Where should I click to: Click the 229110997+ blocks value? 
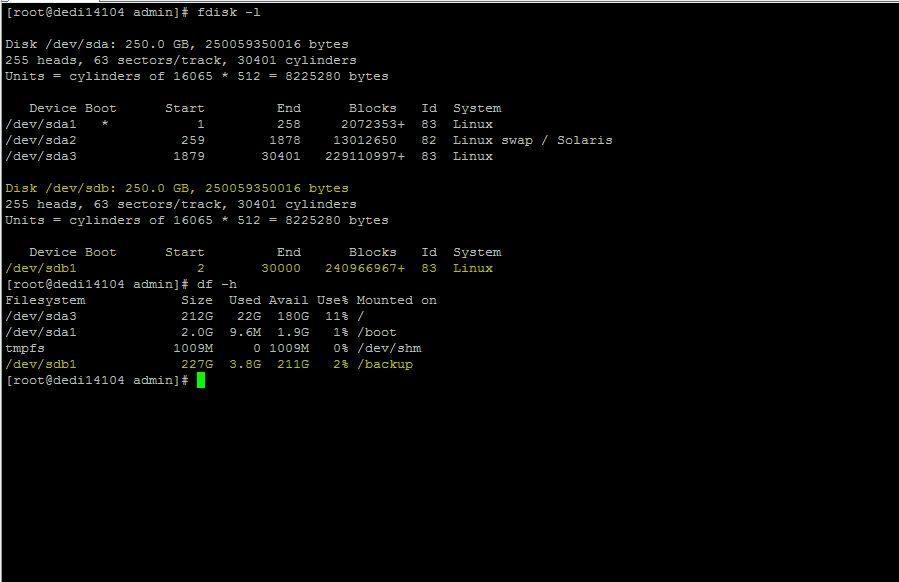(361, 156)
